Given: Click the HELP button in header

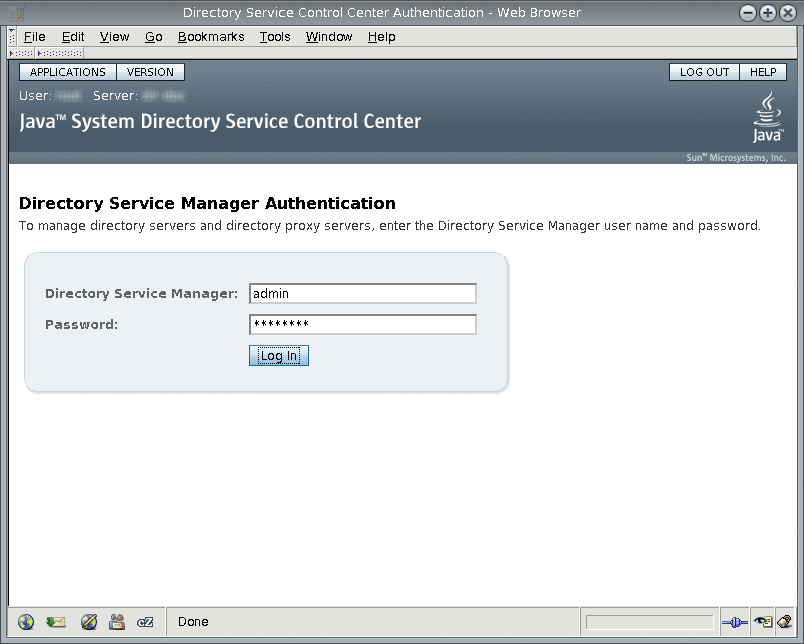Looking at the screenshot, I should pos(763,72).
